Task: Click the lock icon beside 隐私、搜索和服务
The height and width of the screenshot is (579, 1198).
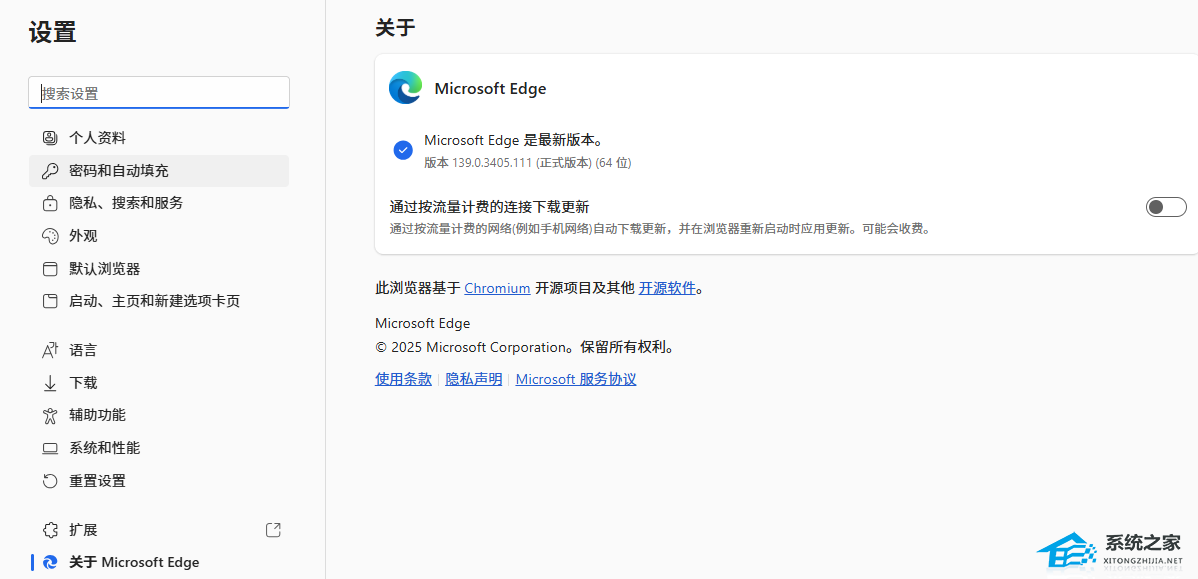Action: (x=50, y=203)
